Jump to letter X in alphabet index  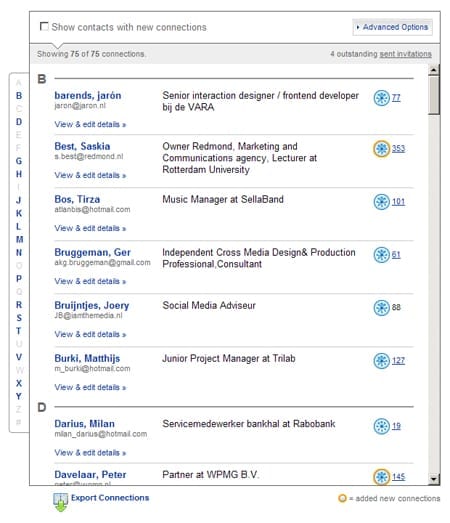click(x=19, y=383)
